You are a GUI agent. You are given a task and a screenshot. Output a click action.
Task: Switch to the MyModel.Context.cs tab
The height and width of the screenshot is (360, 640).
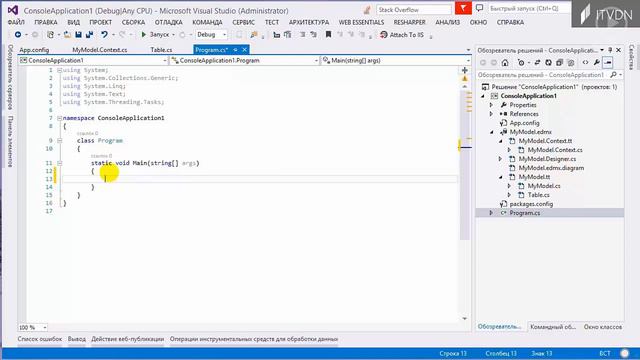click(x=100, y=50)
